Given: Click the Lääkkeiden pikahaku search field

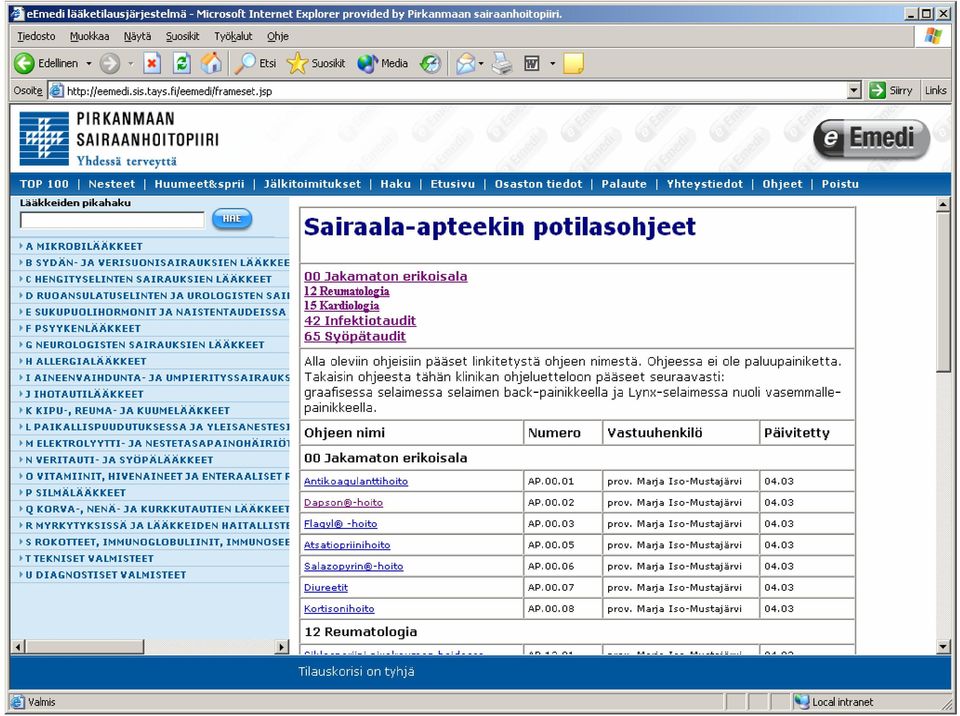Looking at the screenshot, I should click(x=112, y=219).
